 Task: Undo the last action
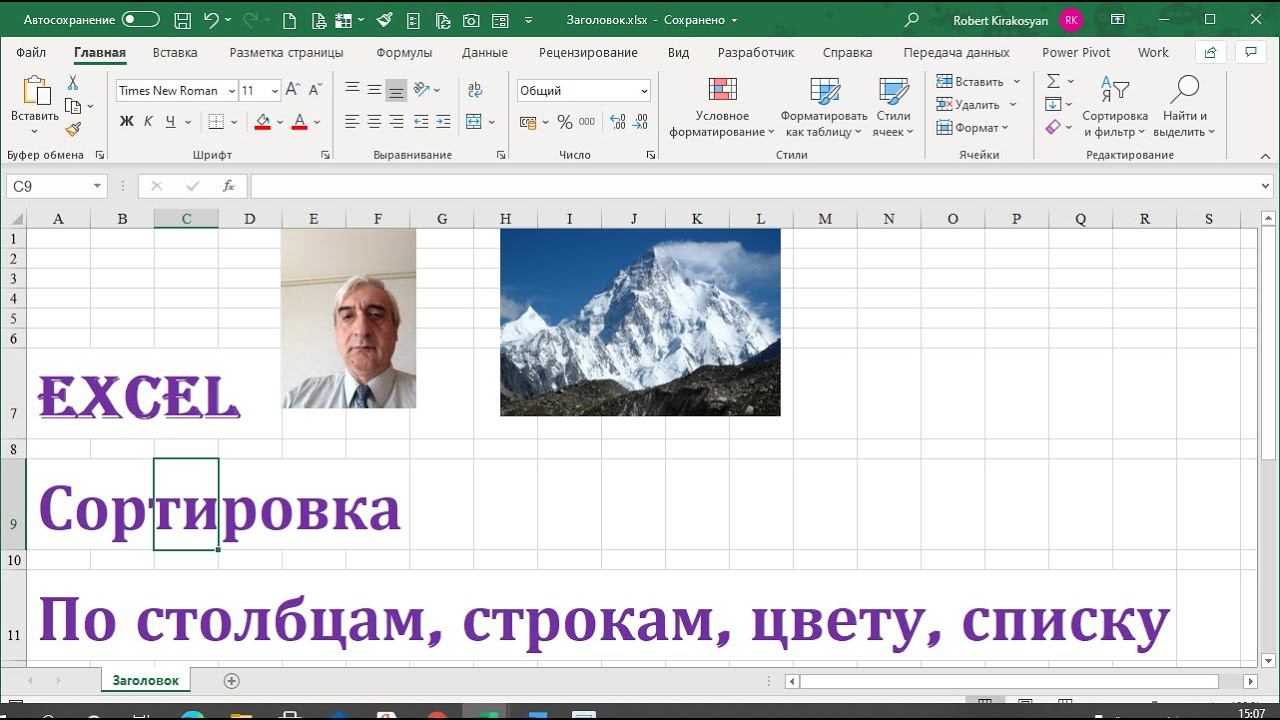pos(211,20)
